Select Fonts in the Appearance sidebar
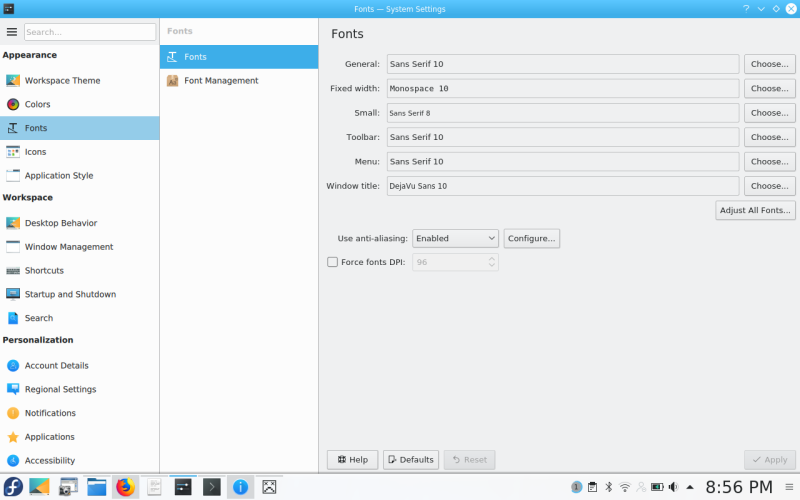800x500 pixels. 80,128
